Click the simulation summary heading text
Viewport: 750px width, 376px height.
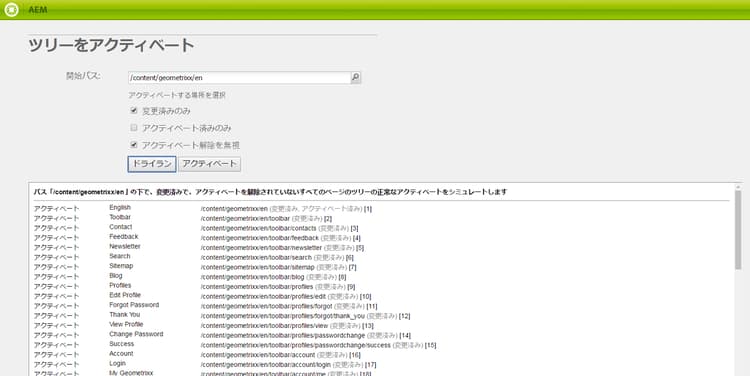tap(270, 192)
